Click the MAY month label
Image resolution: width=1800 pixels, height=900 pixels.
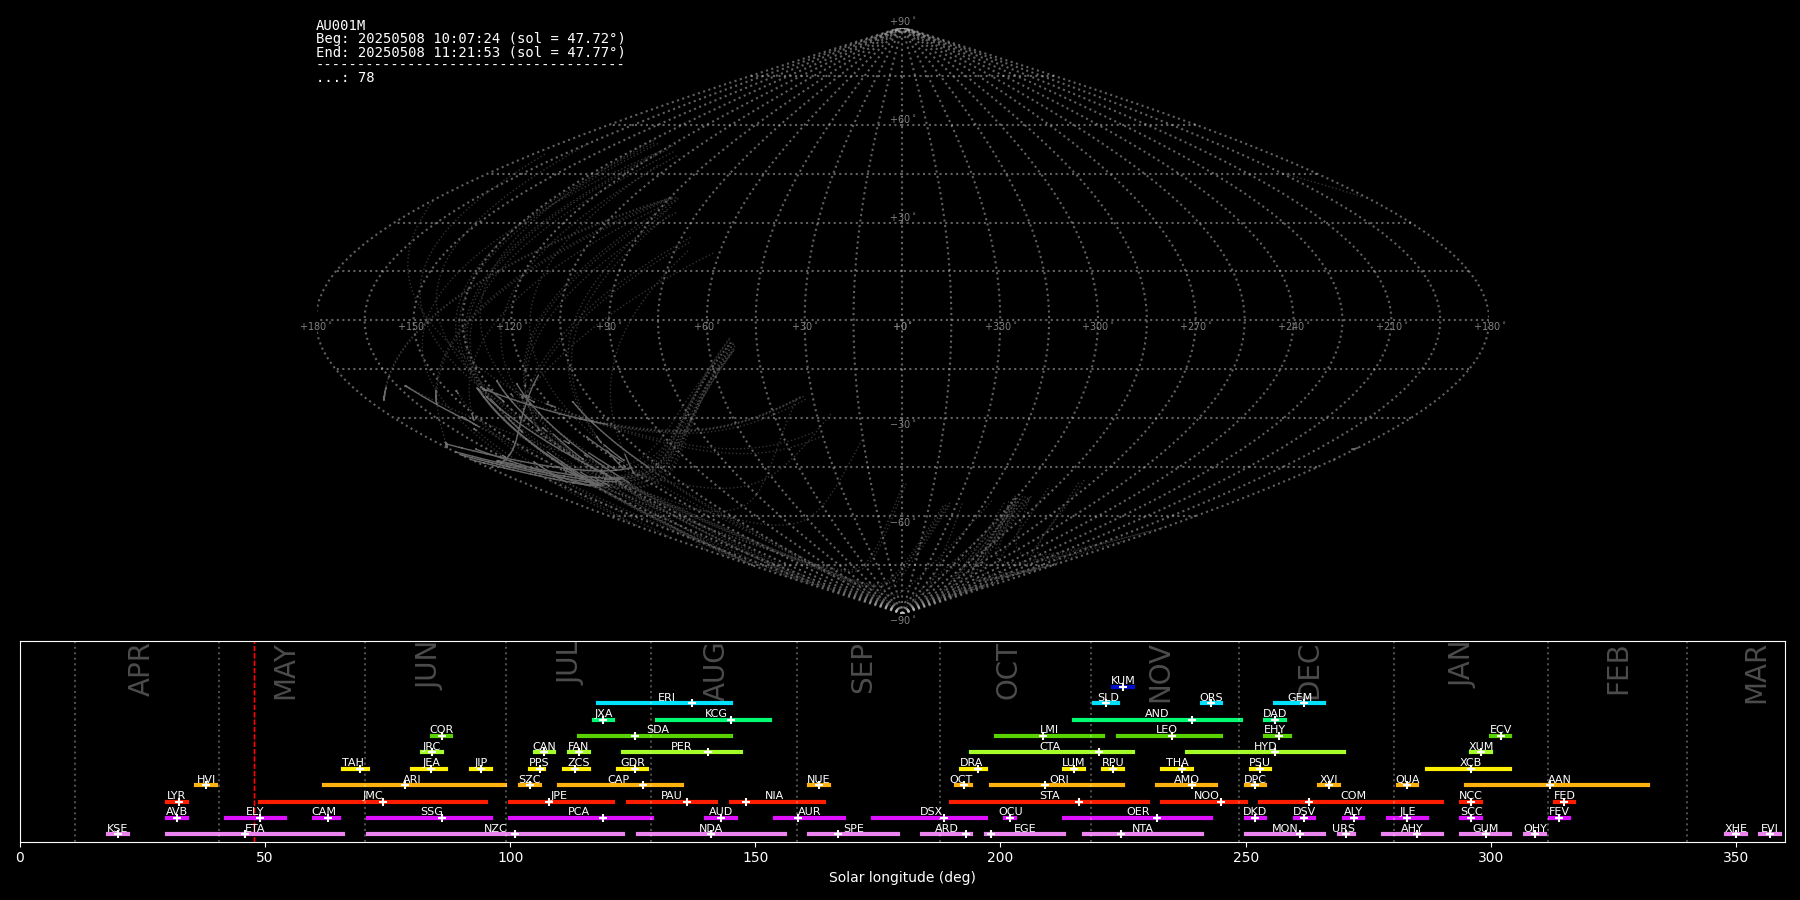click(x=284, y=673)
